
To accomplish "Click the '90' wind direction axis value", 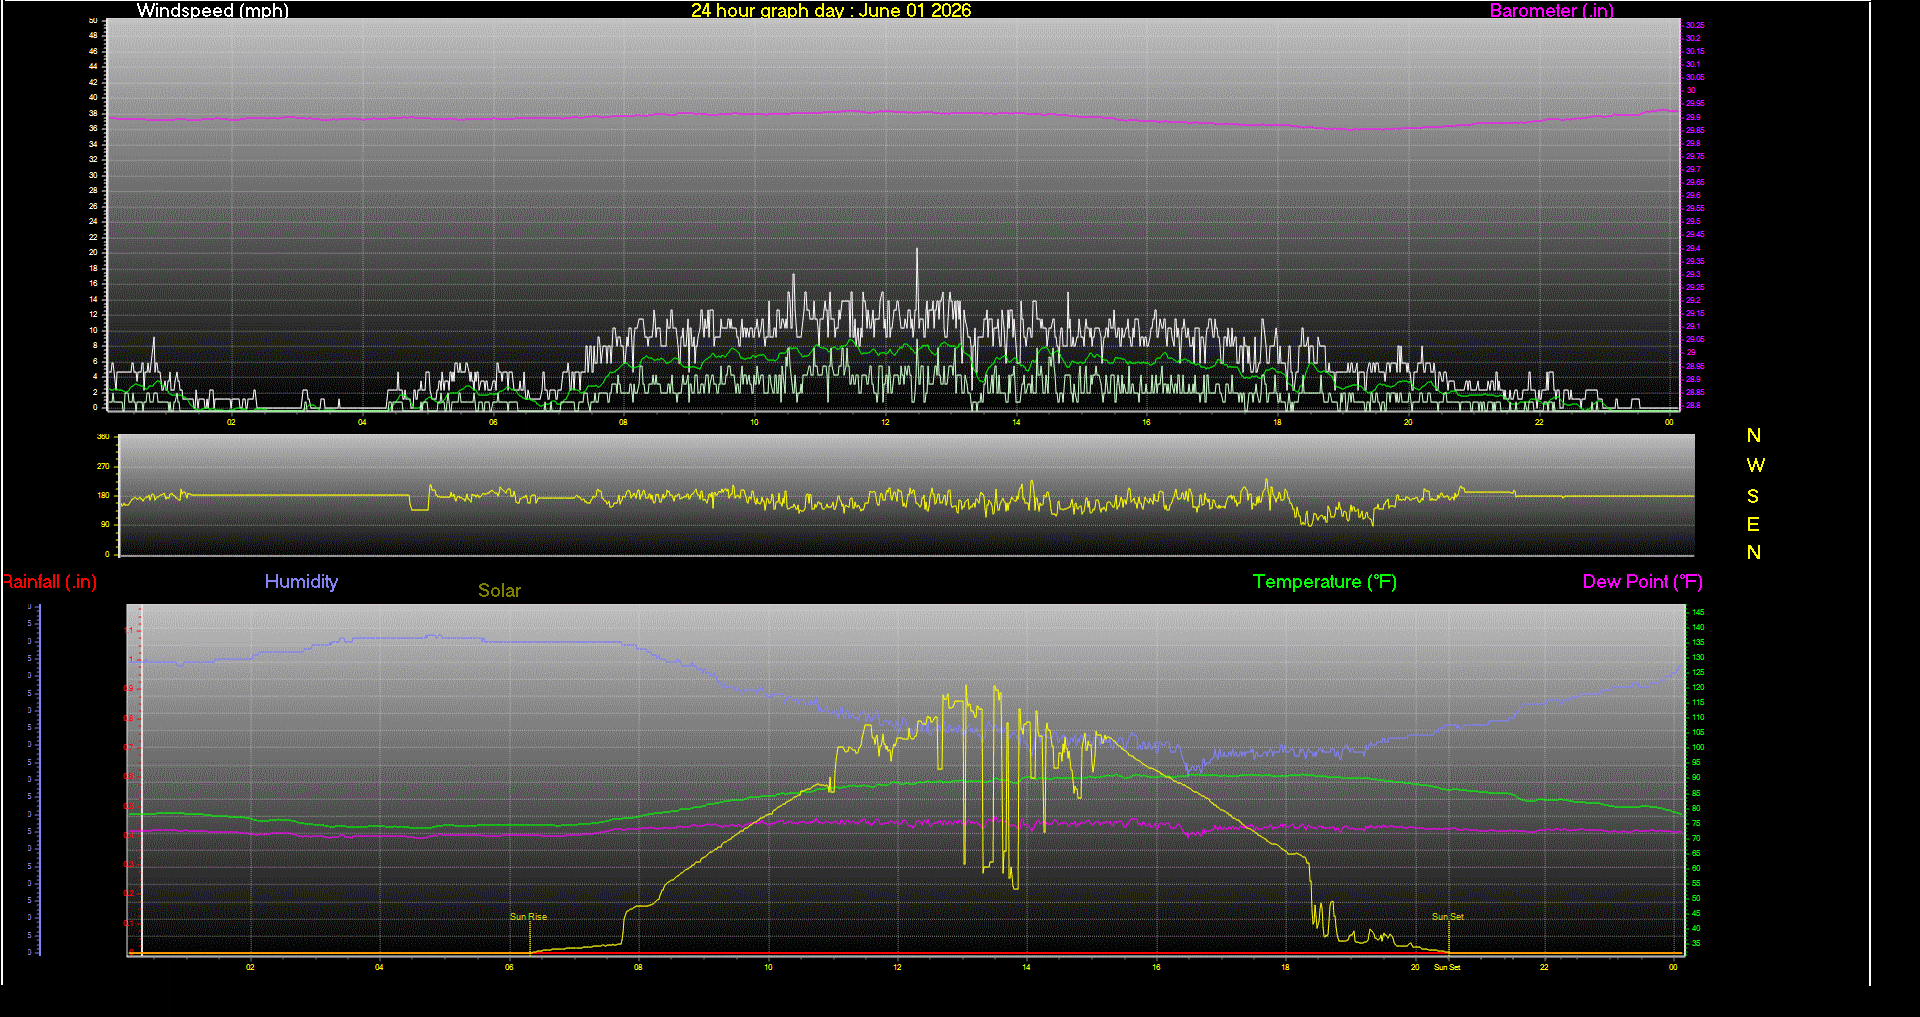I will tap(105, 524).
